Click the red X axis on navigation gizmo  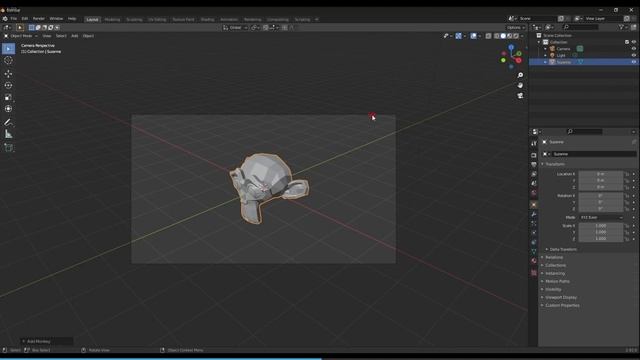click(x=519, y=60)
